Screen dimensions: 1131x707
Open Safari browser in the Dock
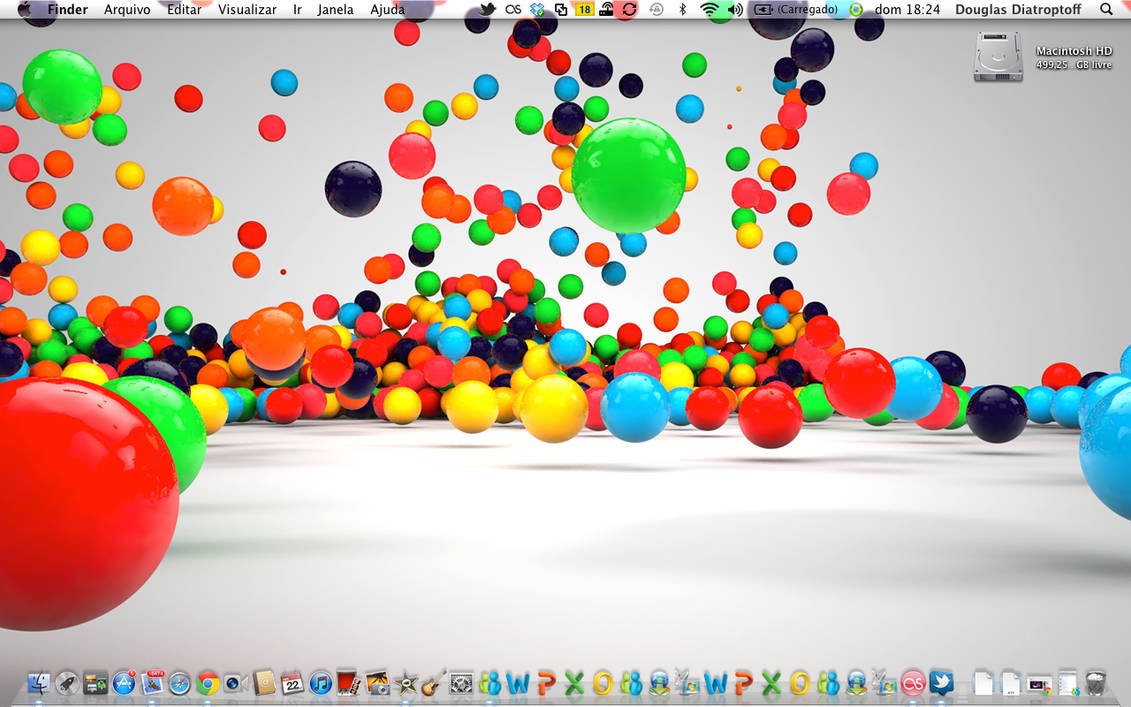(180, 683)
